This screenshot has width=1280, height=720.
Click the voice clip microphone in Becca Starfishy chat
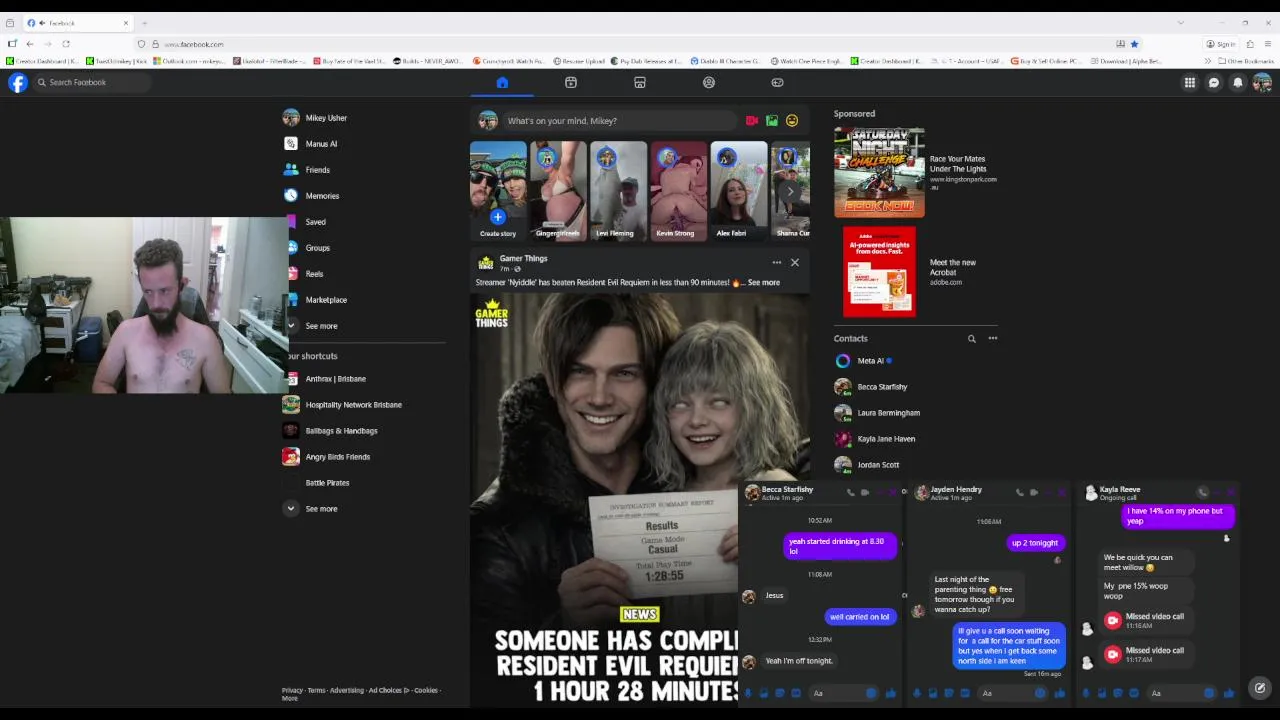click(x=748, y=693)
